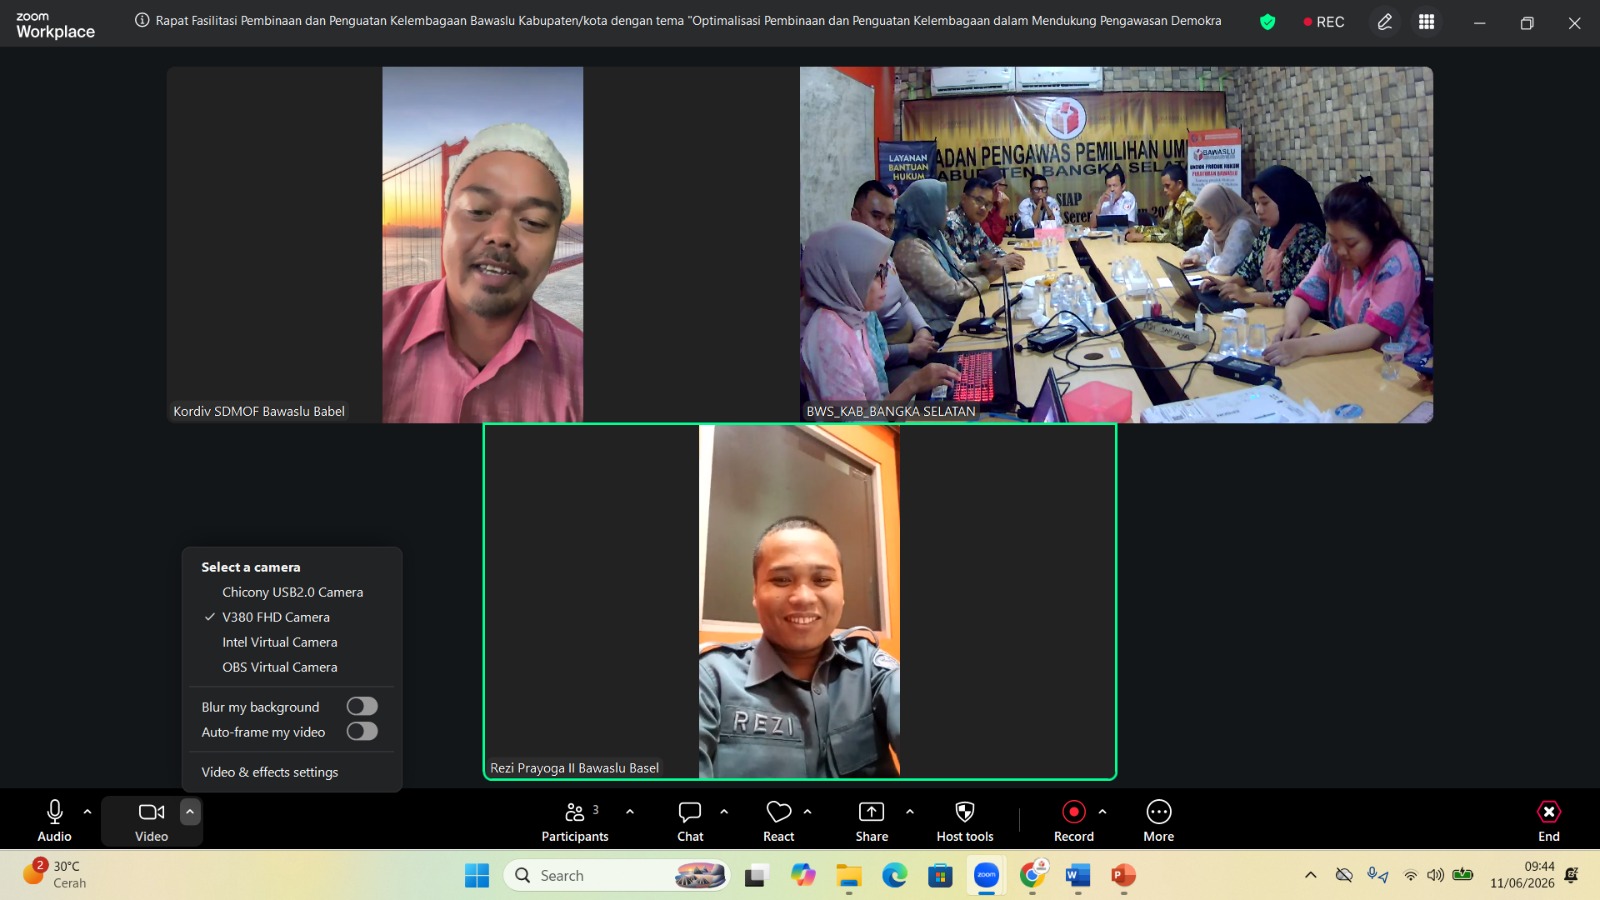This screenshot has width=1600, height=900.
Task: Click the green encryption shield icon
Action: [x=1268, y=22]
